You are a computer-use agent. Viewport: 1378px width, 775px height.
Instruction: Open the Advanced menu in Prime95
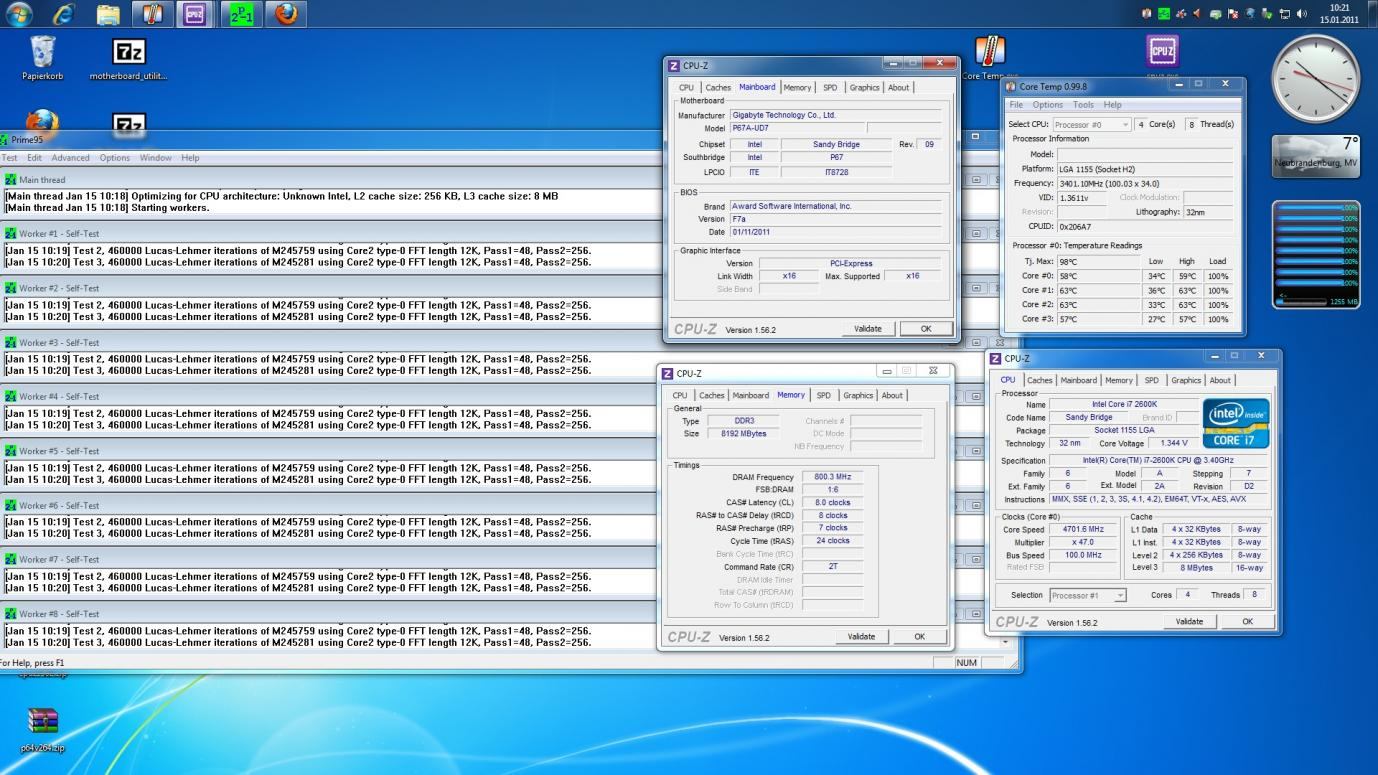click(71, 158)
